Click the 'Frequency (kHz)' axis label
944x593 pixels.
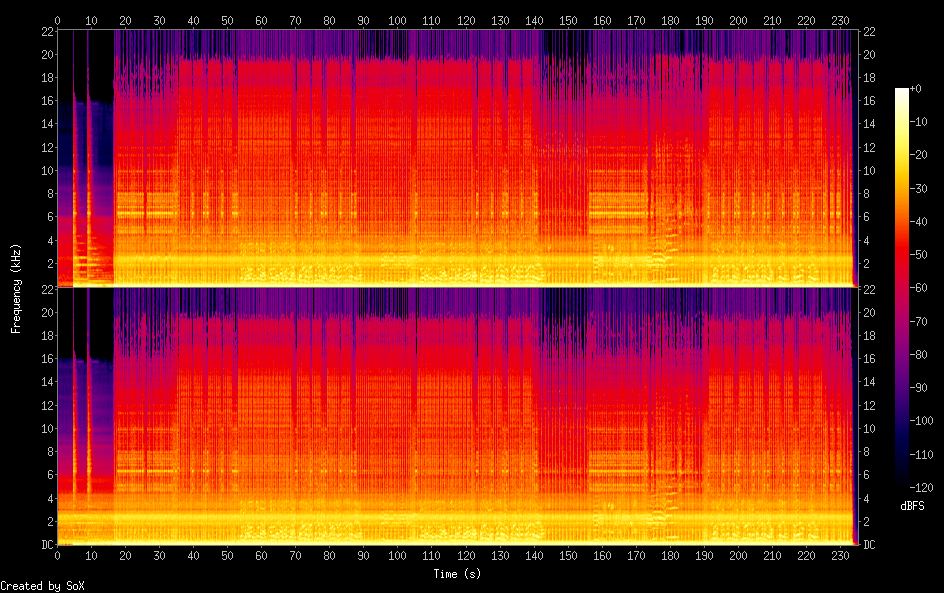[x=17, y=288]
